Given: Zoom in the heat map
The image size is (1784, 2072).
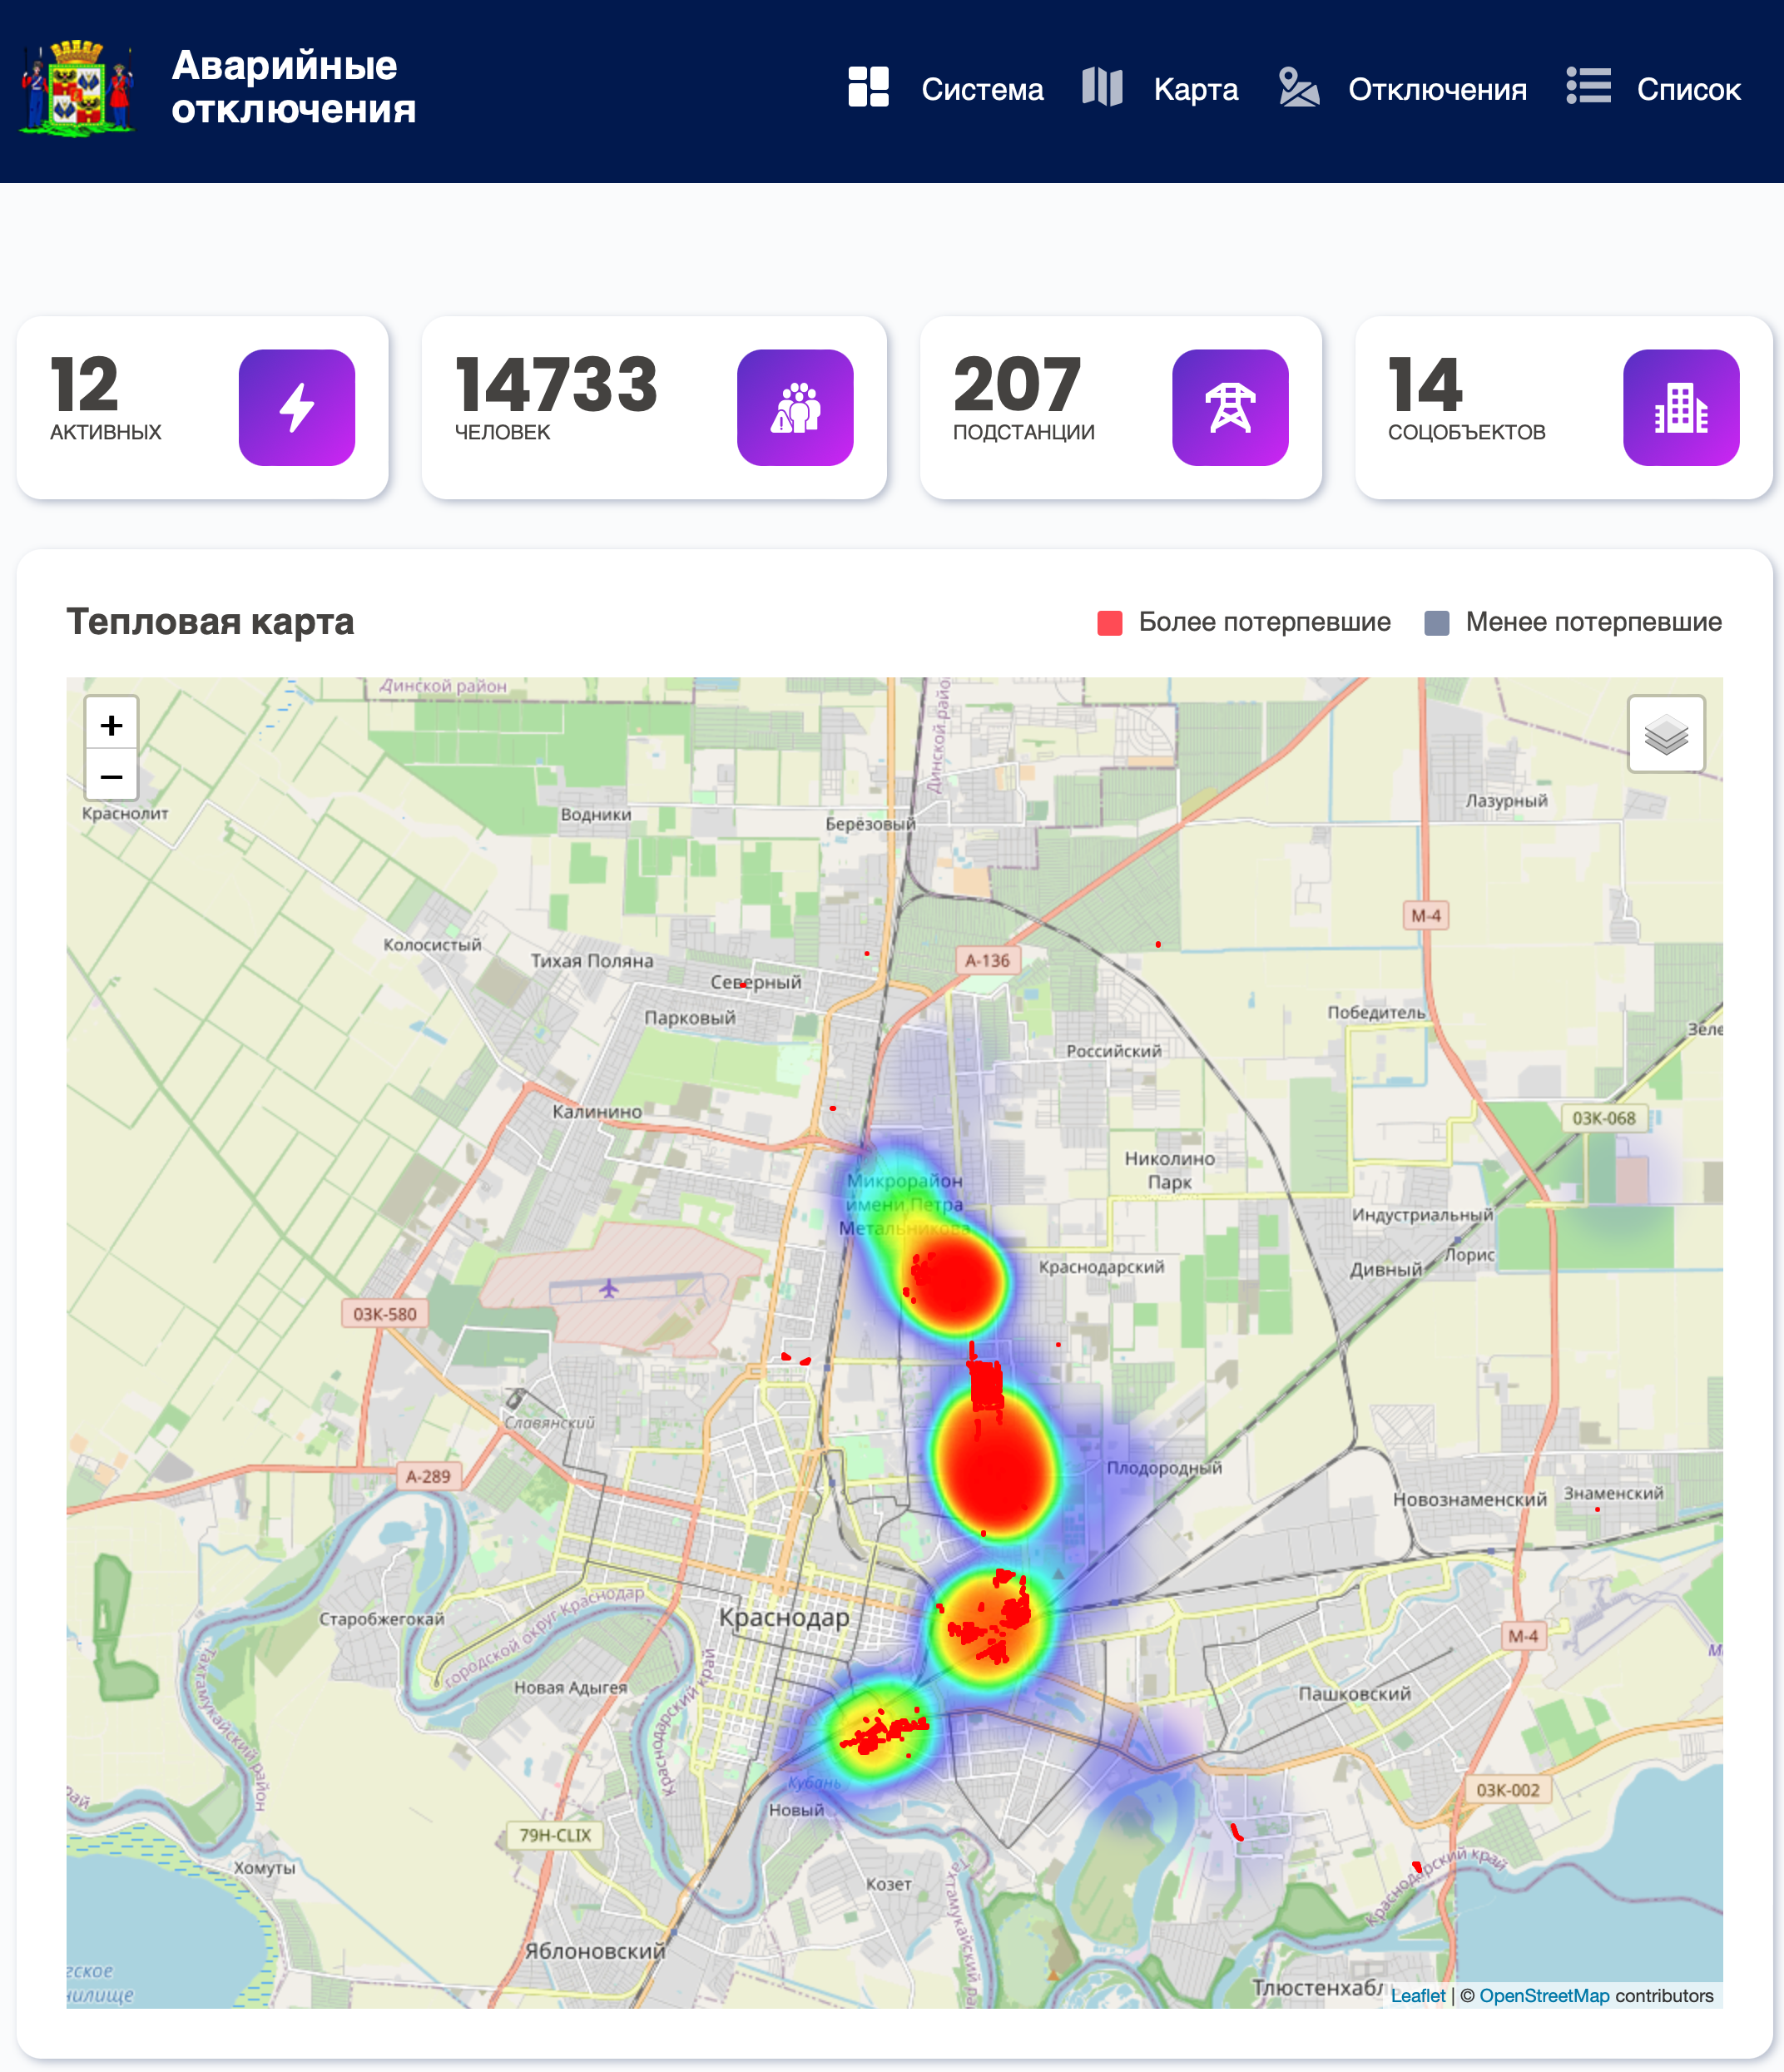Looking at the screenshot, I should (x=111, y=724).
